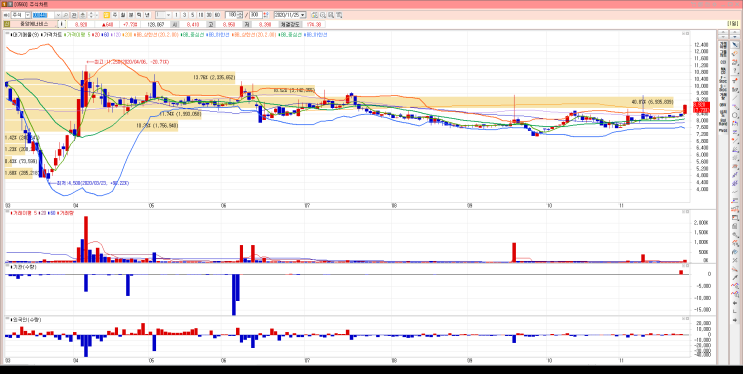Image resolution: width=743 pixels, height=374 pixels.
Task: Click the right arrow icon at toolbar bottom
Action: [735, 320]
